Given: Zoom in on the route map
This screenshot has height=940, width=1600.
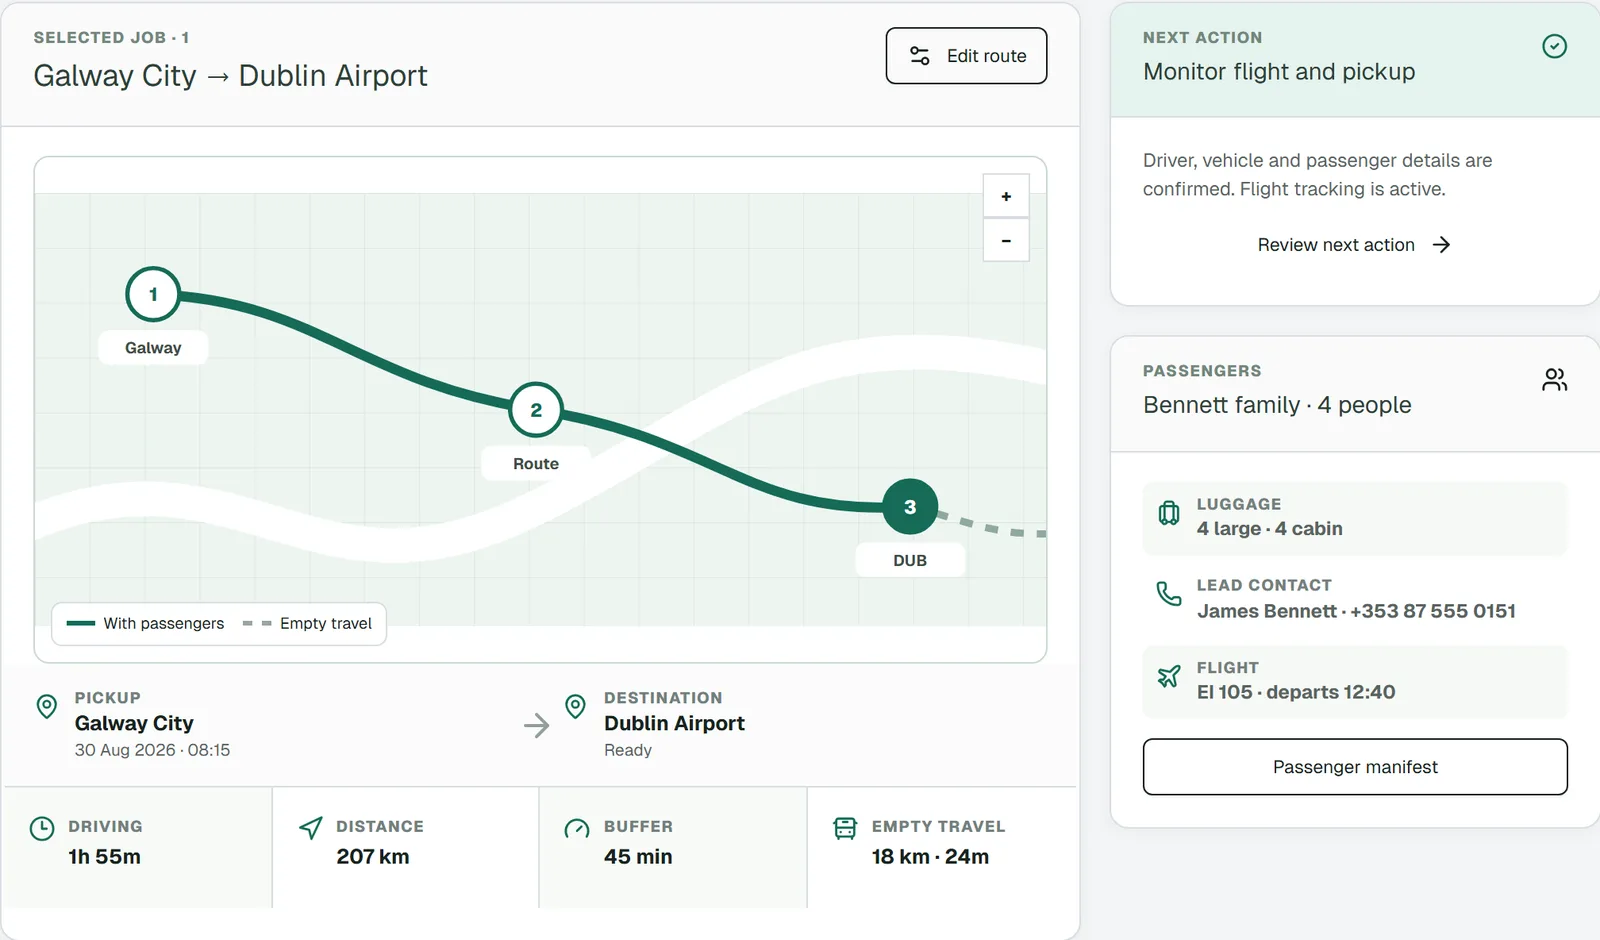Looking at the screenshot, I should pyautogui.click(x=1006, y=197).
